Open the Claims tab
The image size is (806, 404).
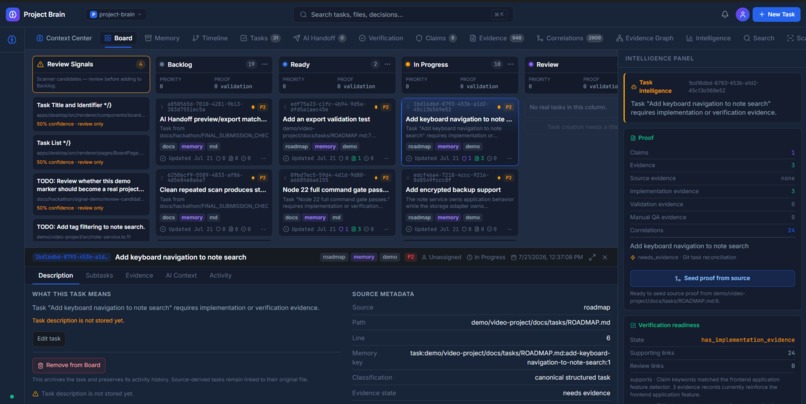(436, 38)
